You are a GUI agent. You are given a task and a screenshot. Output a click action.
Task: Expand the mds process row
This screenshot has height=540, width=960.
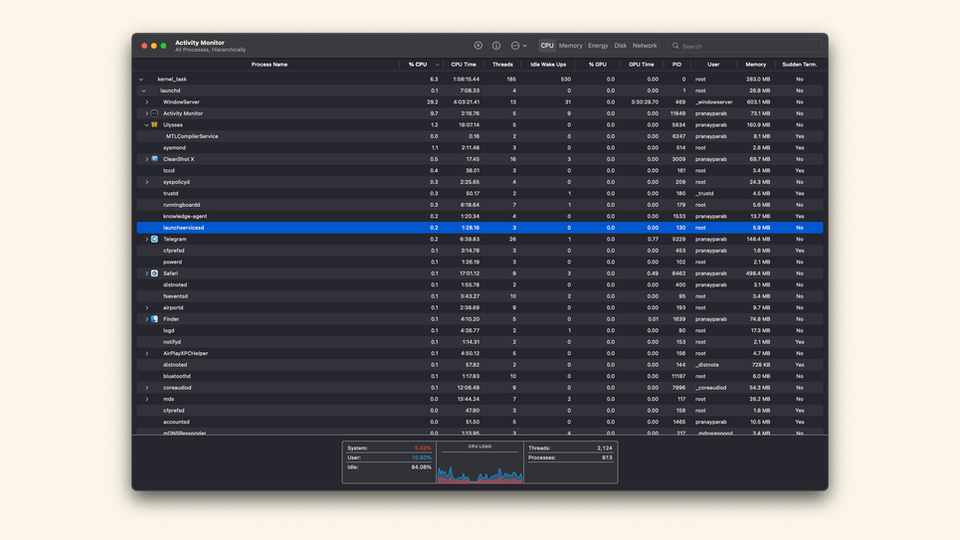[147, 399]
